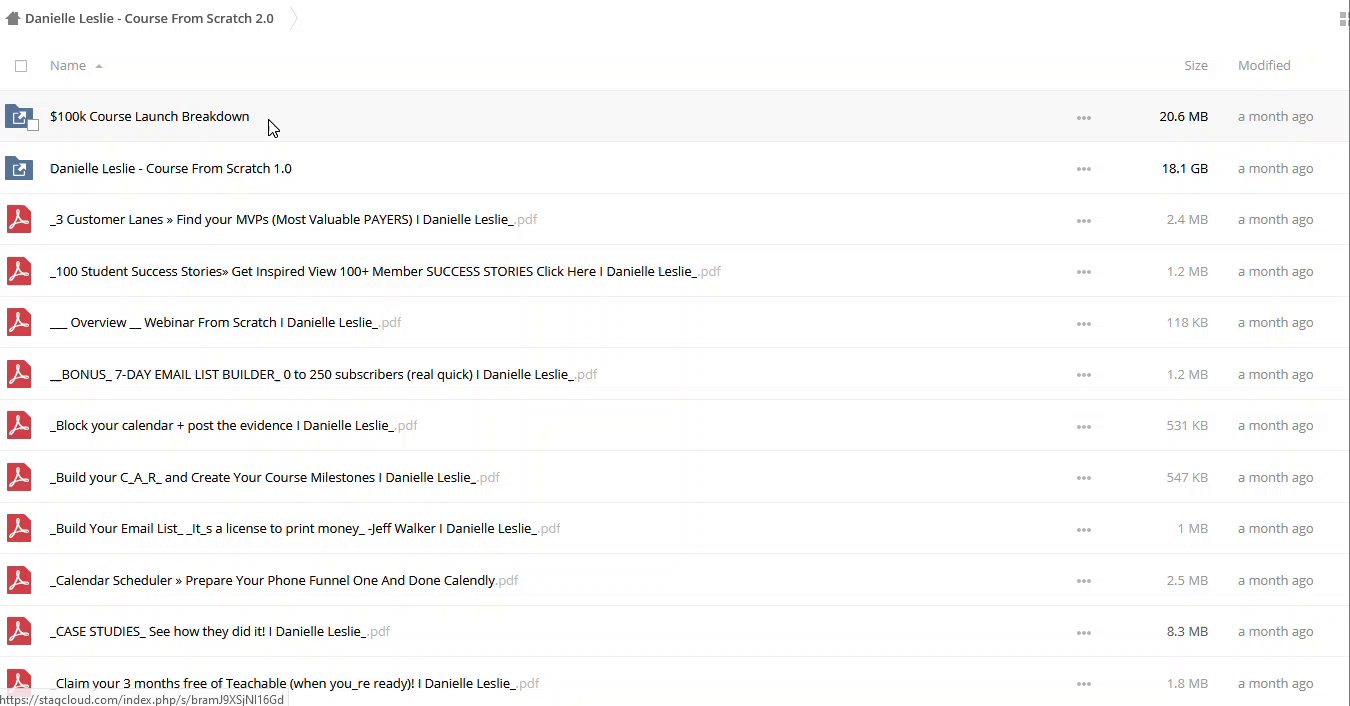Open Claim your 3 months free of Teachable PDF

(295, 683)
